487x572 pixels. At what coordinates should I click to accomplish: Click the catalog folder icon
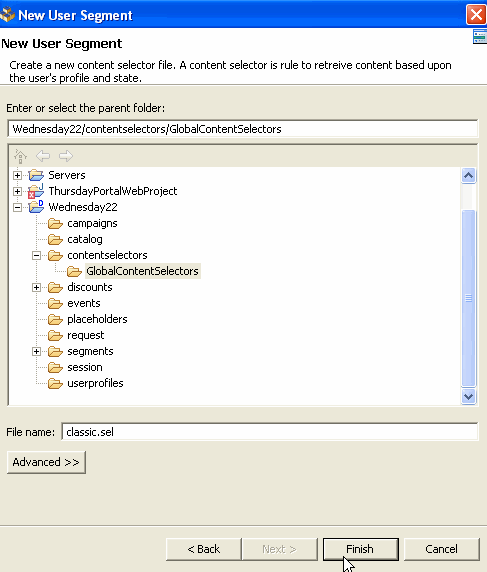click(55, 239)
